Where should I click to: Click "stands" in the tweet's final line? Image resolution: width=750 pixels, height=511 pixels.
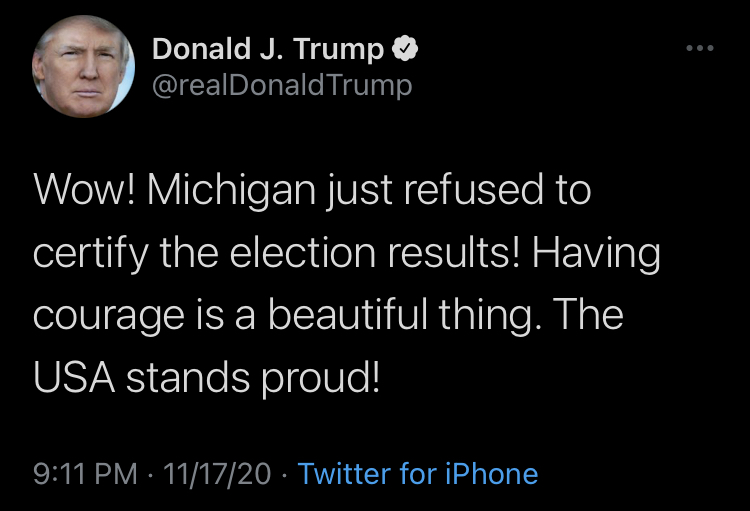pyautogui.click(x=189, y=377)
